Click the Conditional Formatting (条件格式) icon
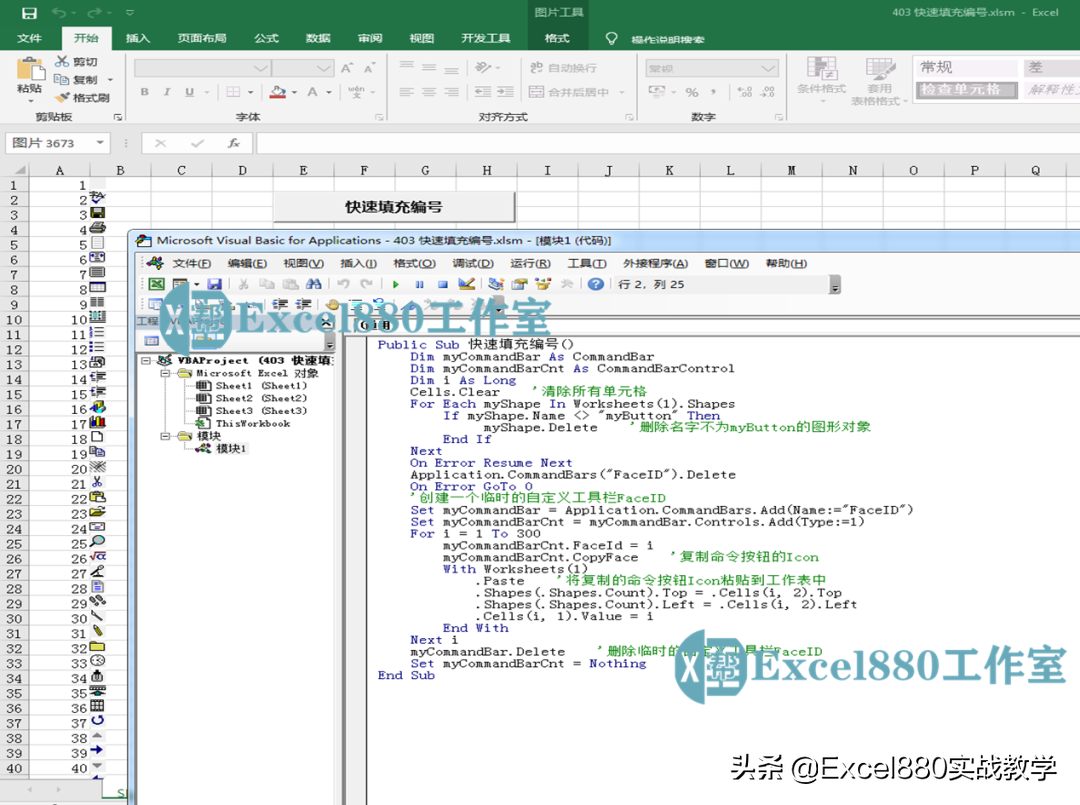Viewport: 1080px width, 805px height. [x=821, y=68]
